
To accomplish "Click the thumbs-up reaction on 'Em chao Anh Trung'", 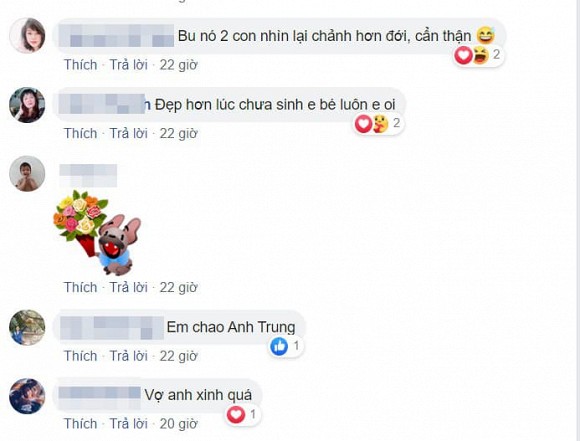I will (279, 347).
